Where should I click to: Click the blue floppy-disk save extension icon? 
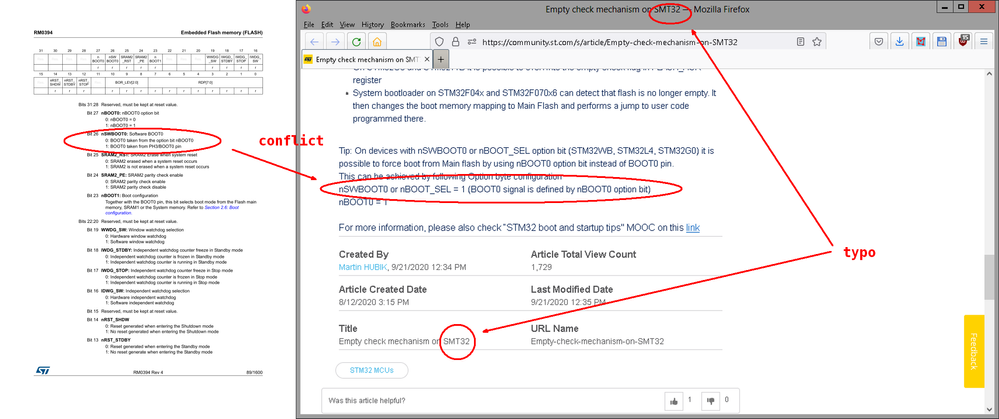tap(942, 42)
